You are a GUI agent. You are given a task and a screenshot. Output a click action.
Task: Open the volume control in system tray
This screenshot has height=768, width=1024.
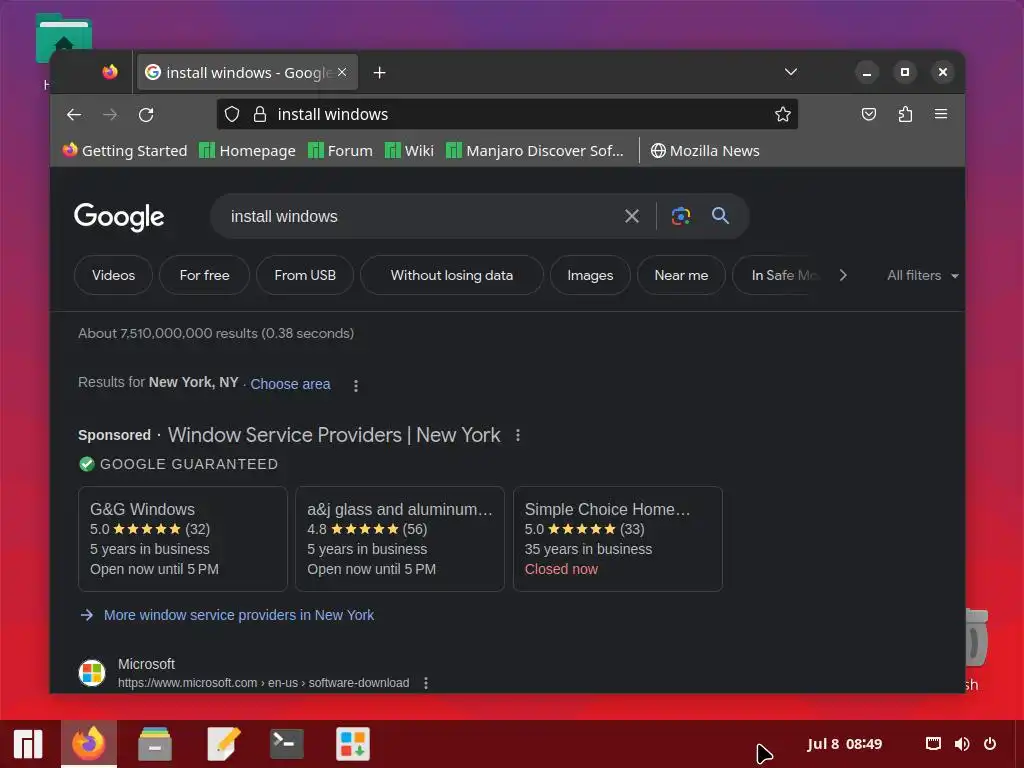(962, 744)
